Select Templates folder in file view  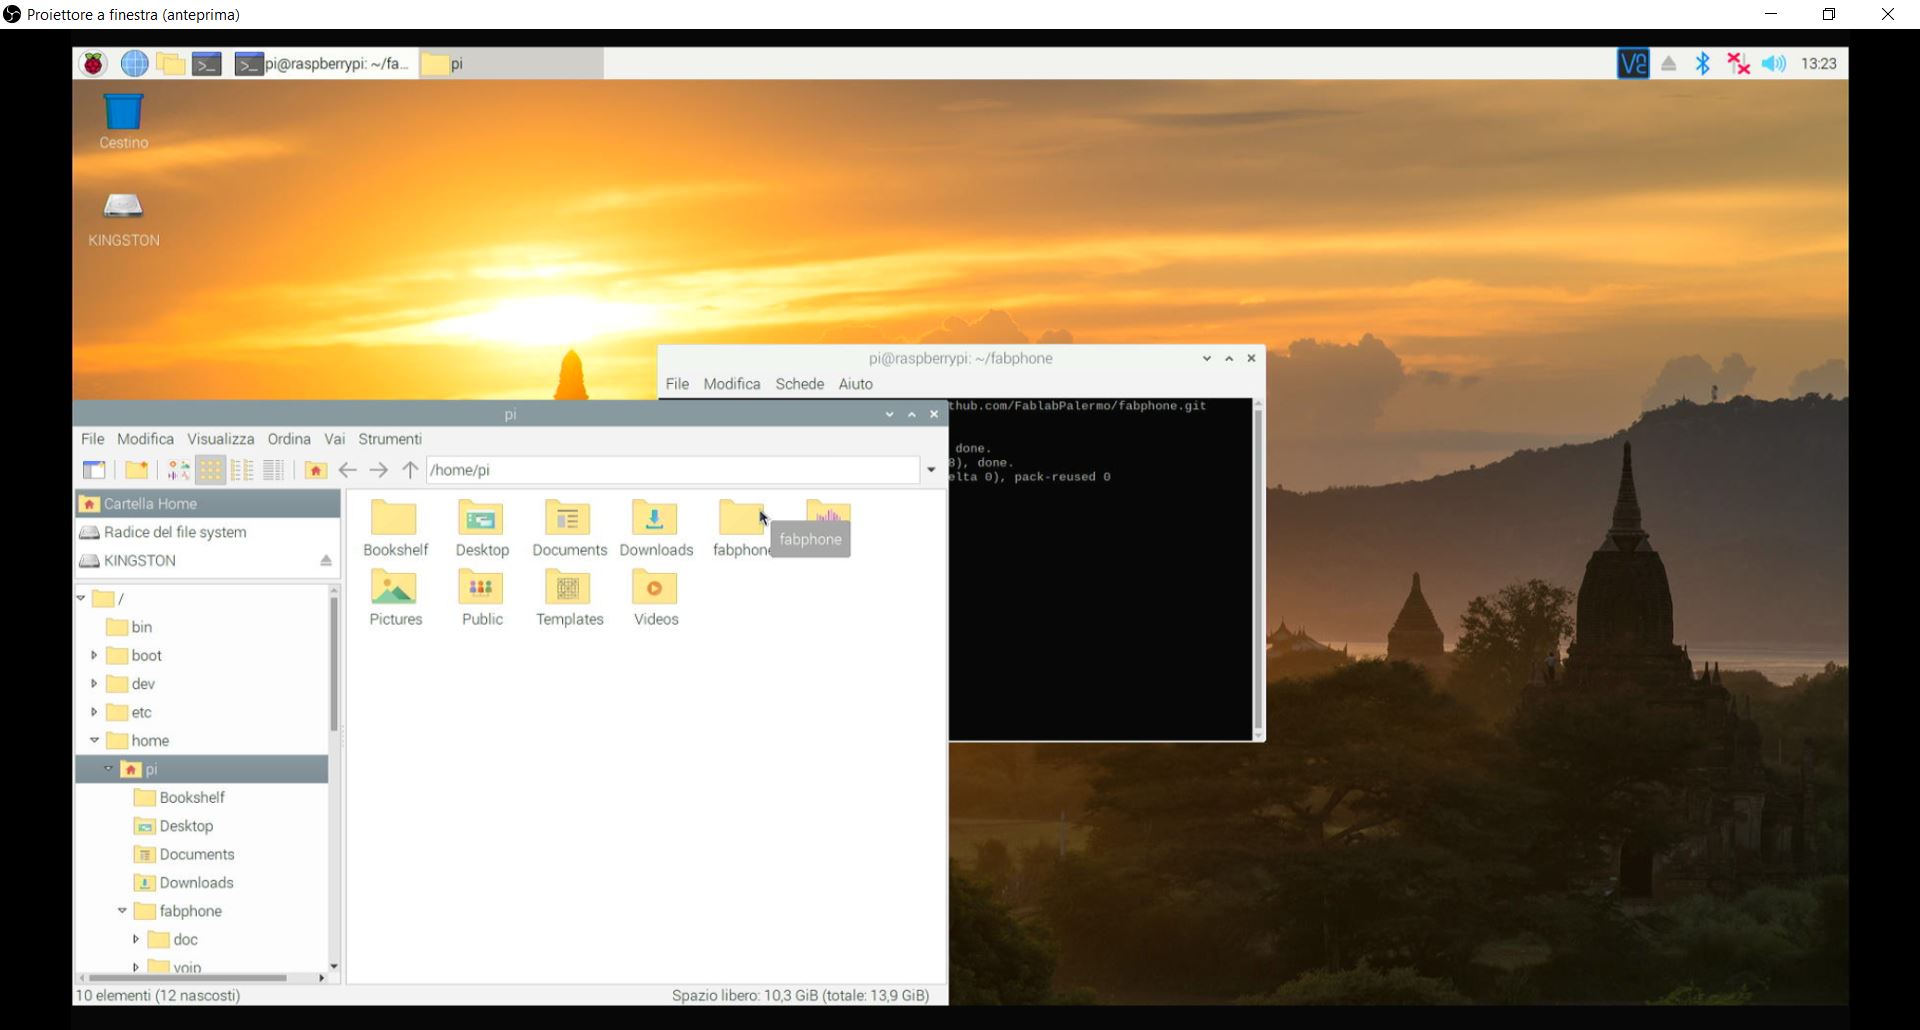(569, 597)
